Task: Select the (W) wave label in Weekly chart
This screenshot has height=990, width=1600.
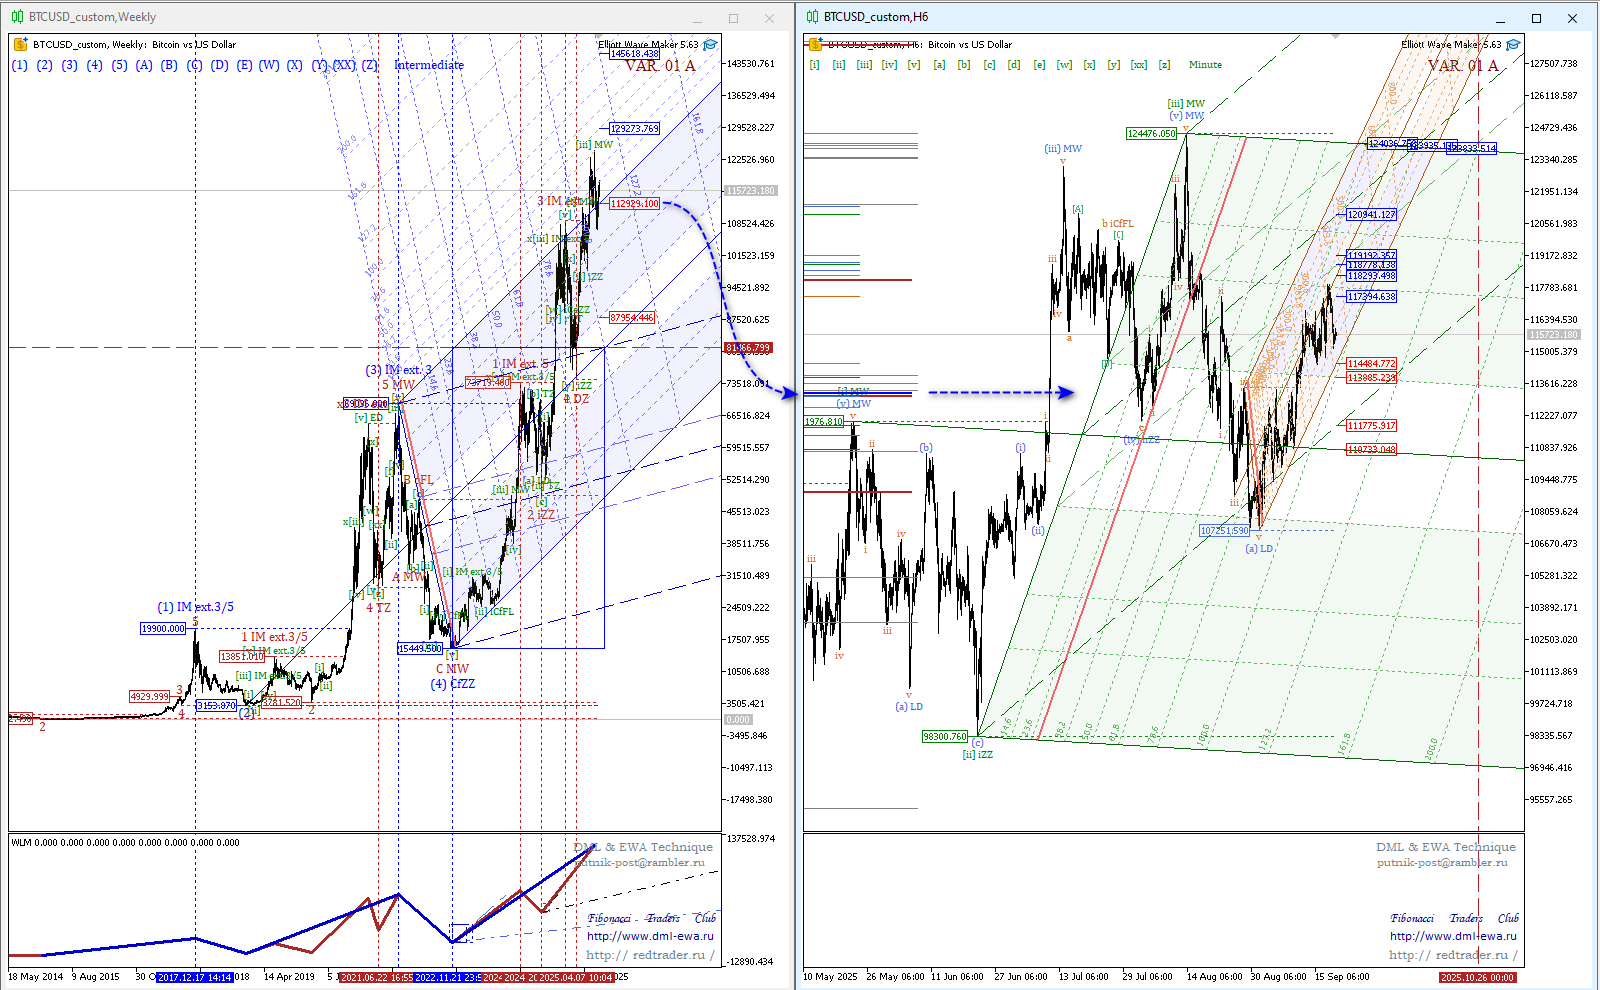Action: 269,65
